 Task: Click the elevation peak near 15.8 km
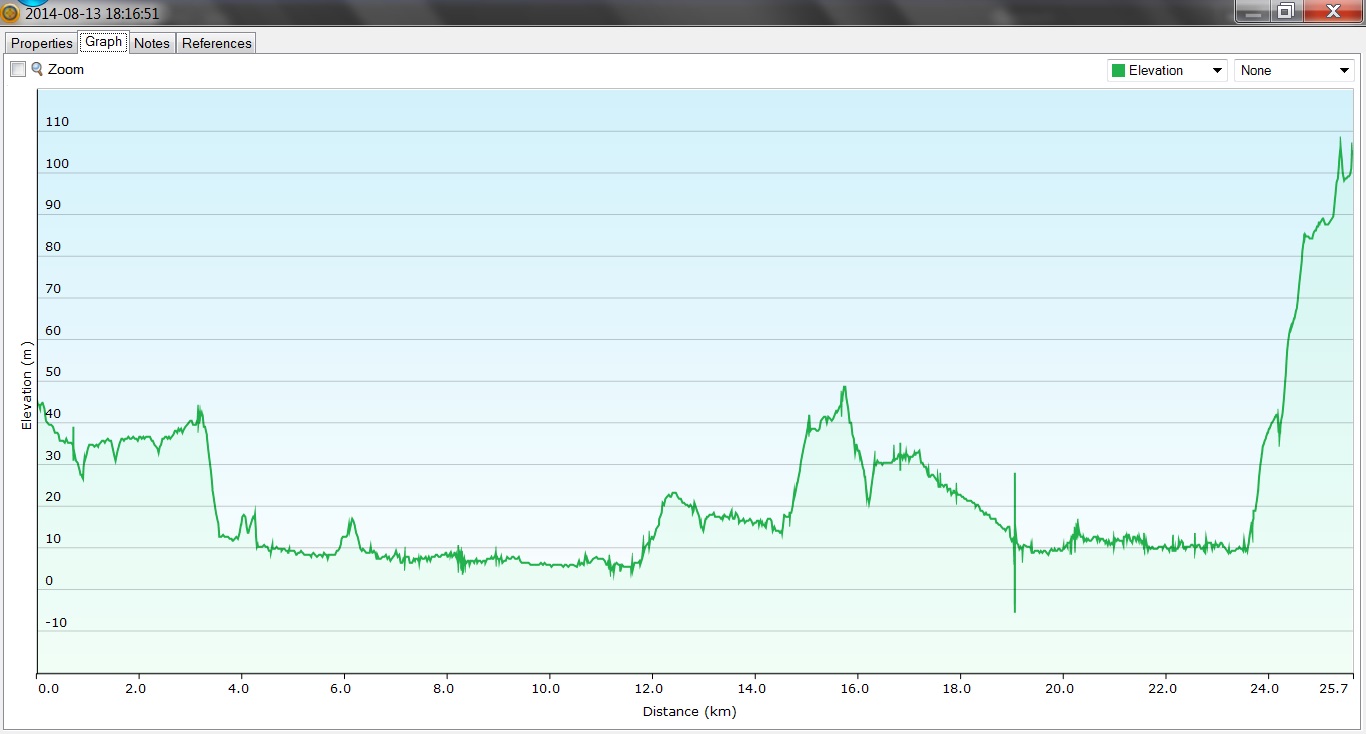point(844,389)
